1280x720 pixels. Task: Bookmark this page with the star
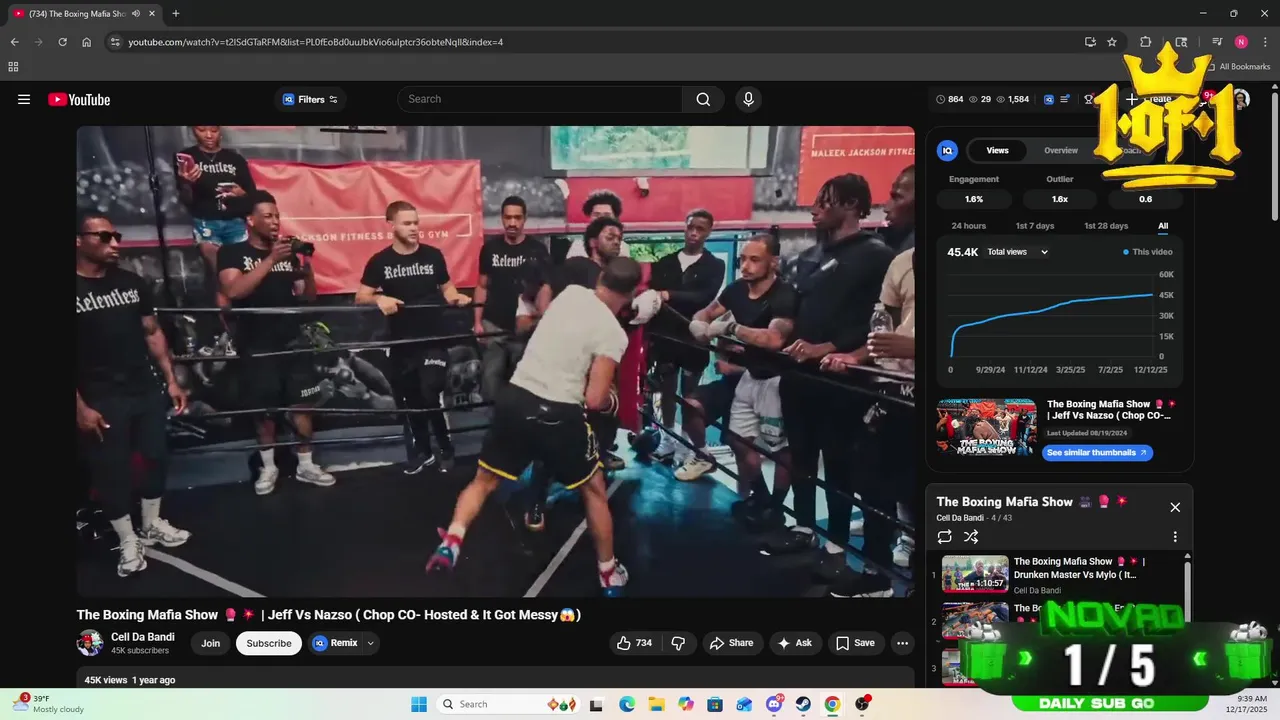tap(1112, 42)
